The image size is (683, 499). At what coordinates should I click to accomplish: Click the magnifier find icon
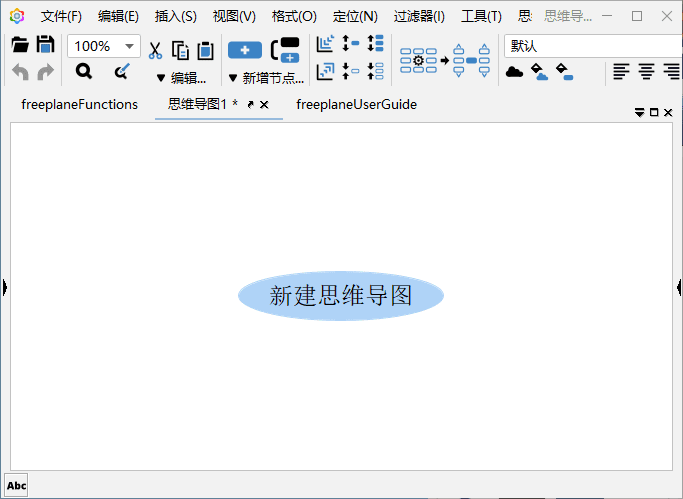(84, 71)
